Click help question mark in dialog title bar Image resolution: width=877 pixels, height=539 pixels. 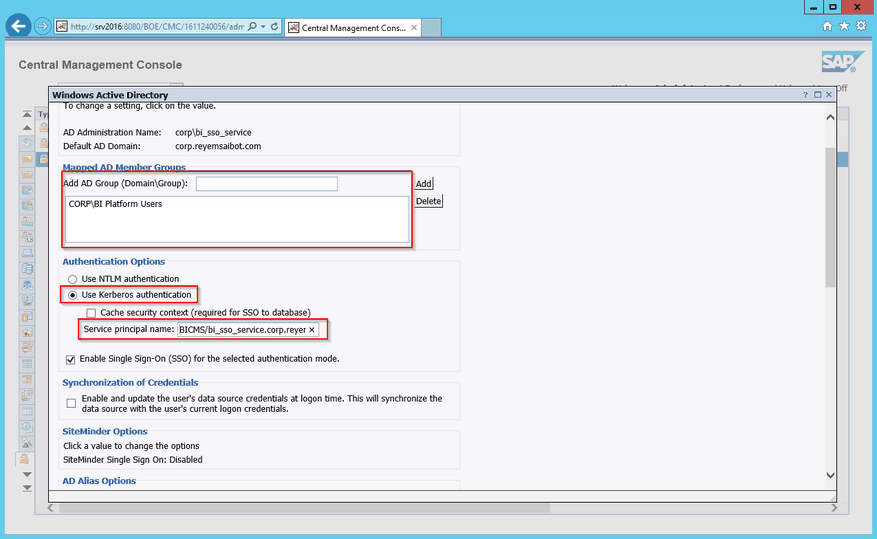(805, 95)
